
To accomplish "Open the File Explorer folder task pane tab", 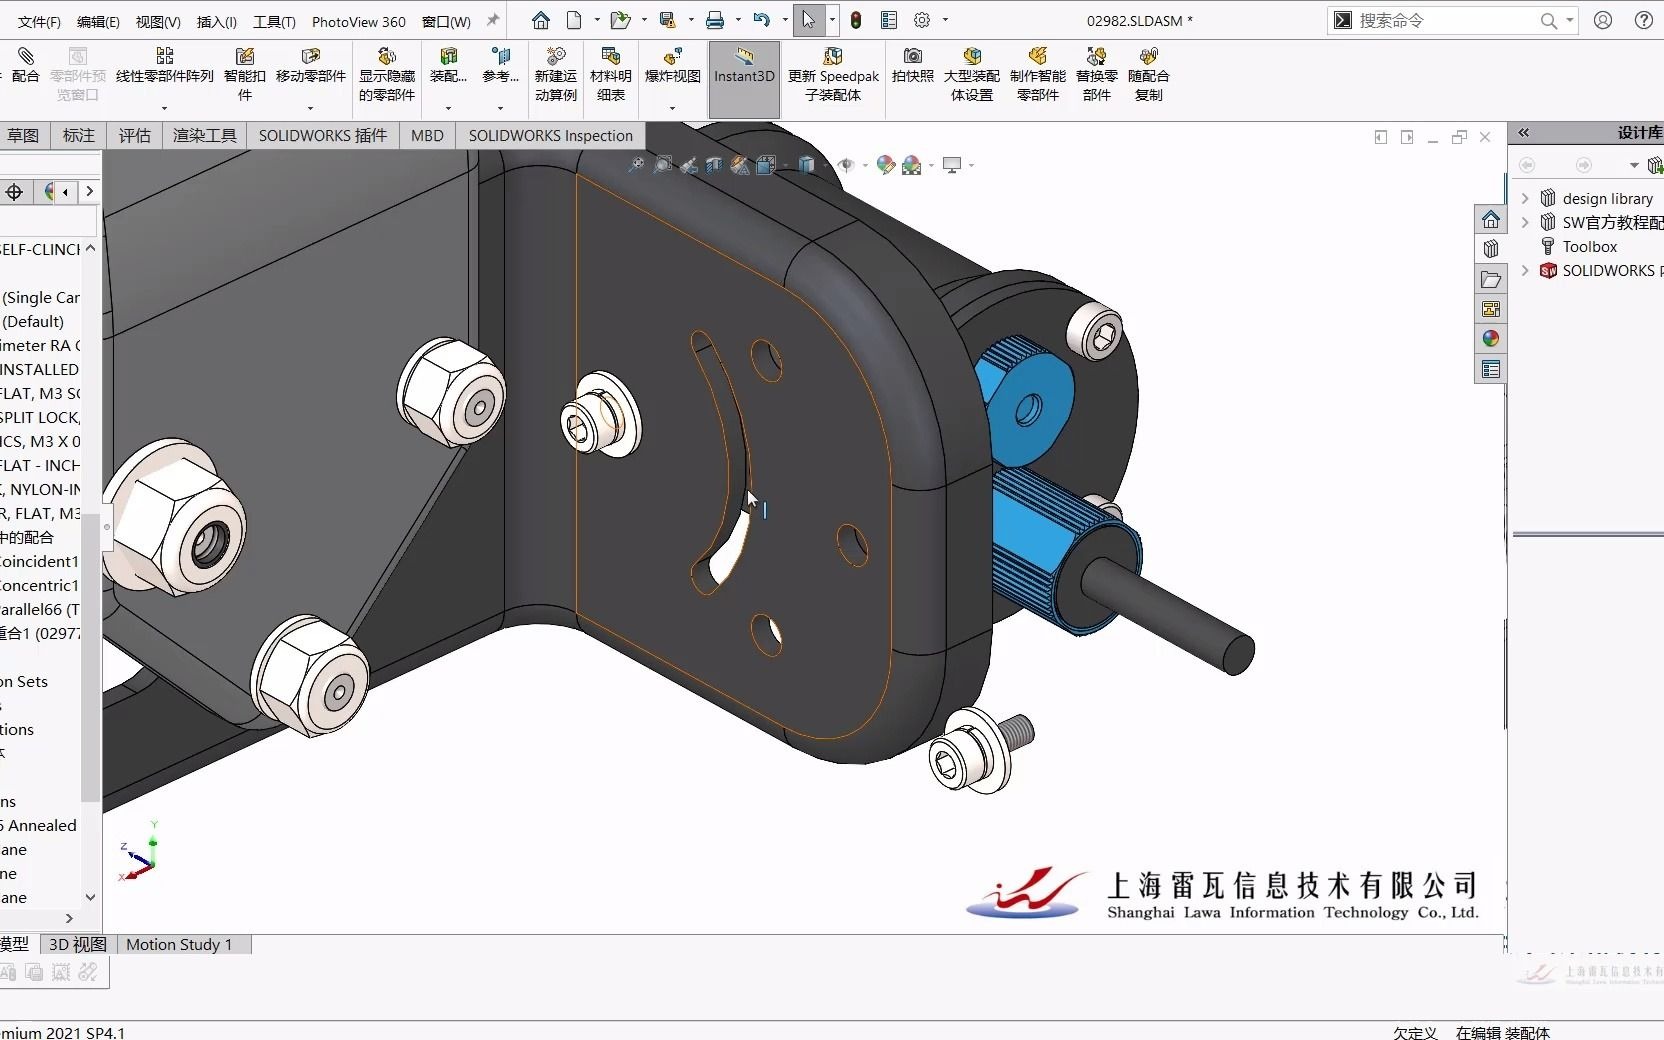I will pos(1491,279).
